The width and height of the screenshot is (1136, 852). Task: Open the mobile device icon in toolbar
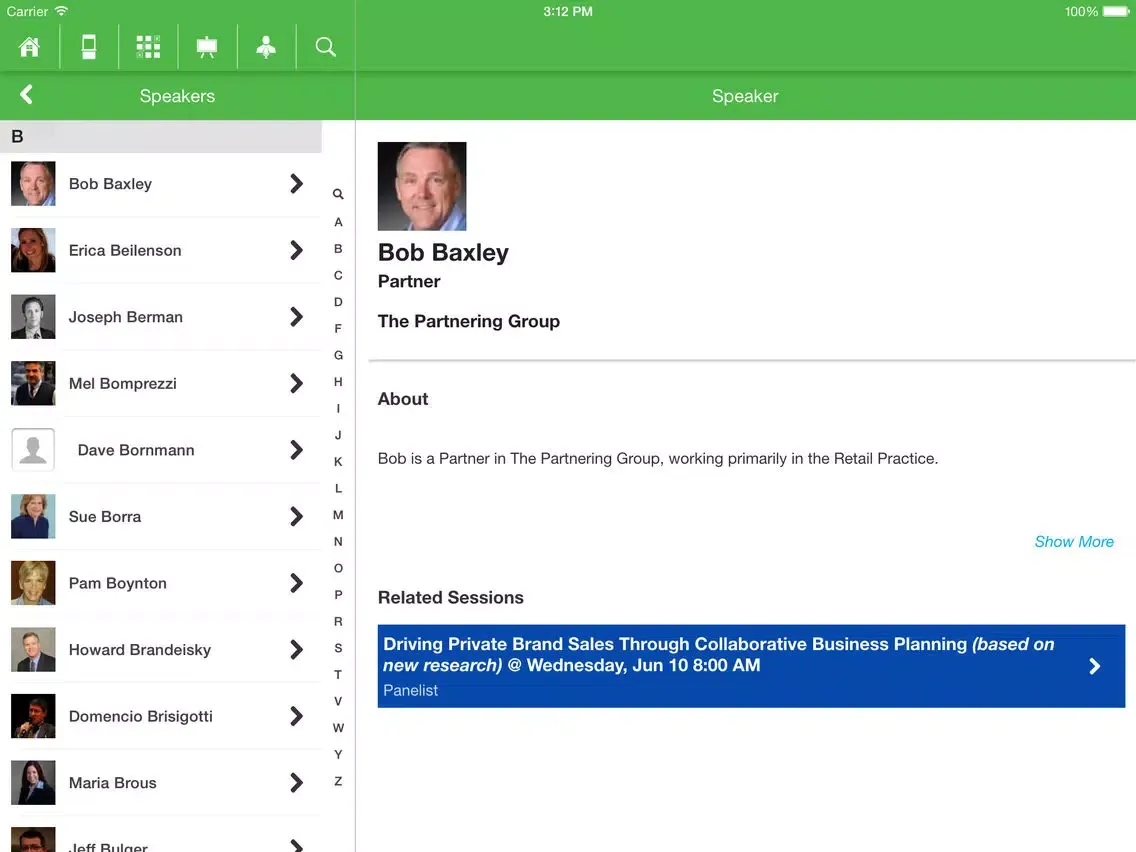tap(88, 47)
